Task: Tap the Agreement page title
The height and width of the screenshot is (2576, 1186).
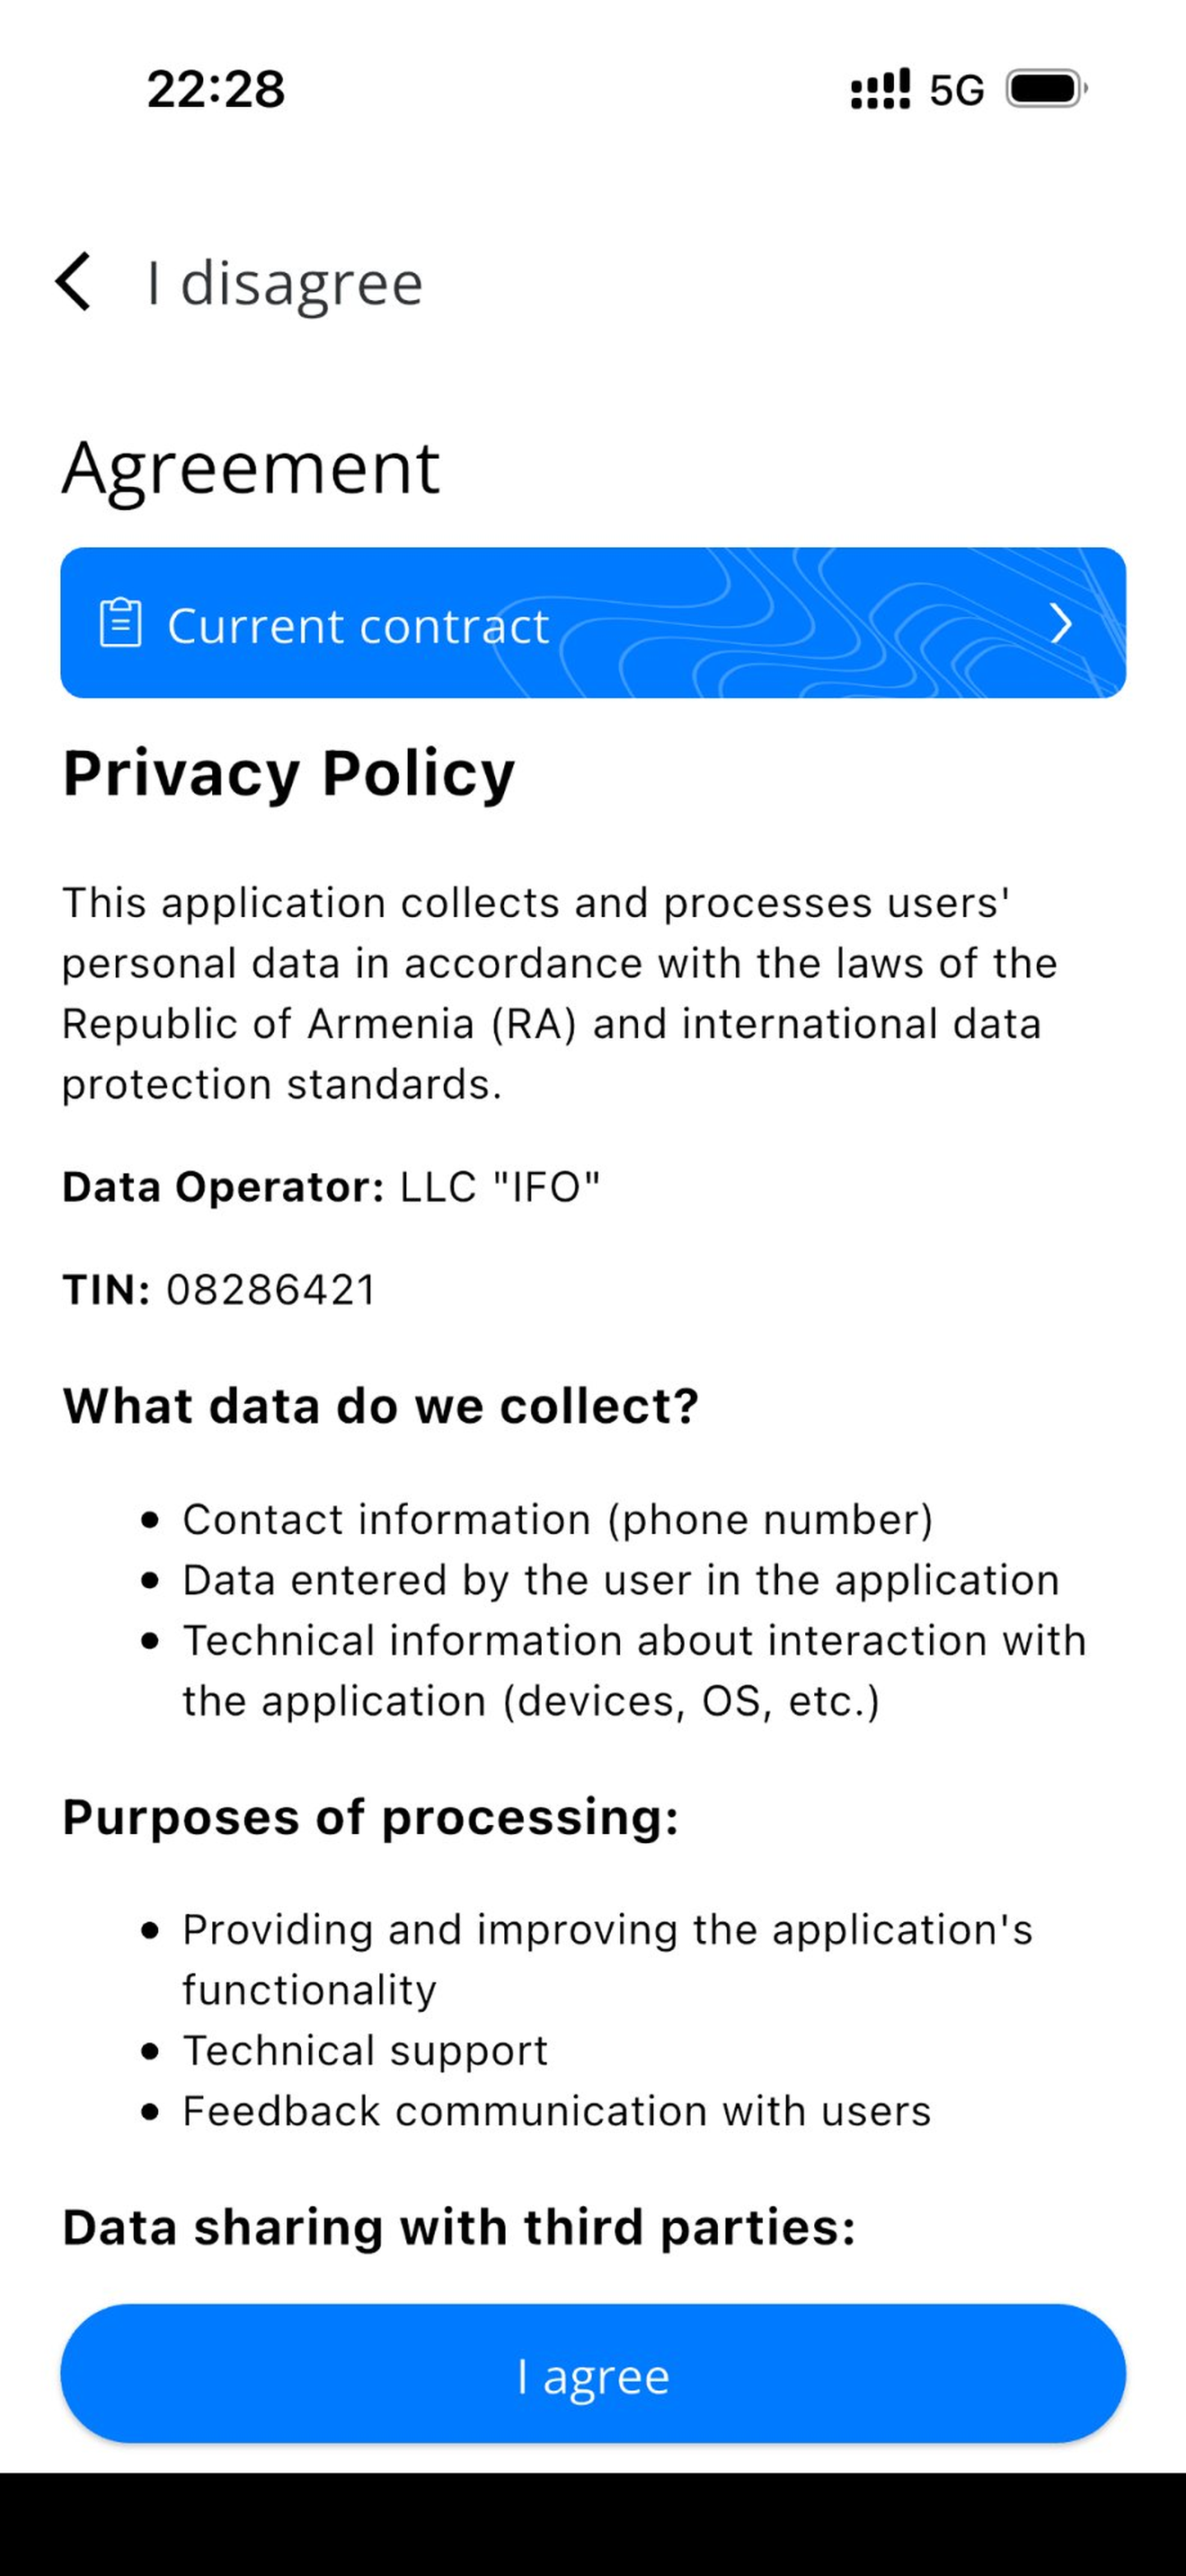Action: pyautogui.click(x=251, y=470)
